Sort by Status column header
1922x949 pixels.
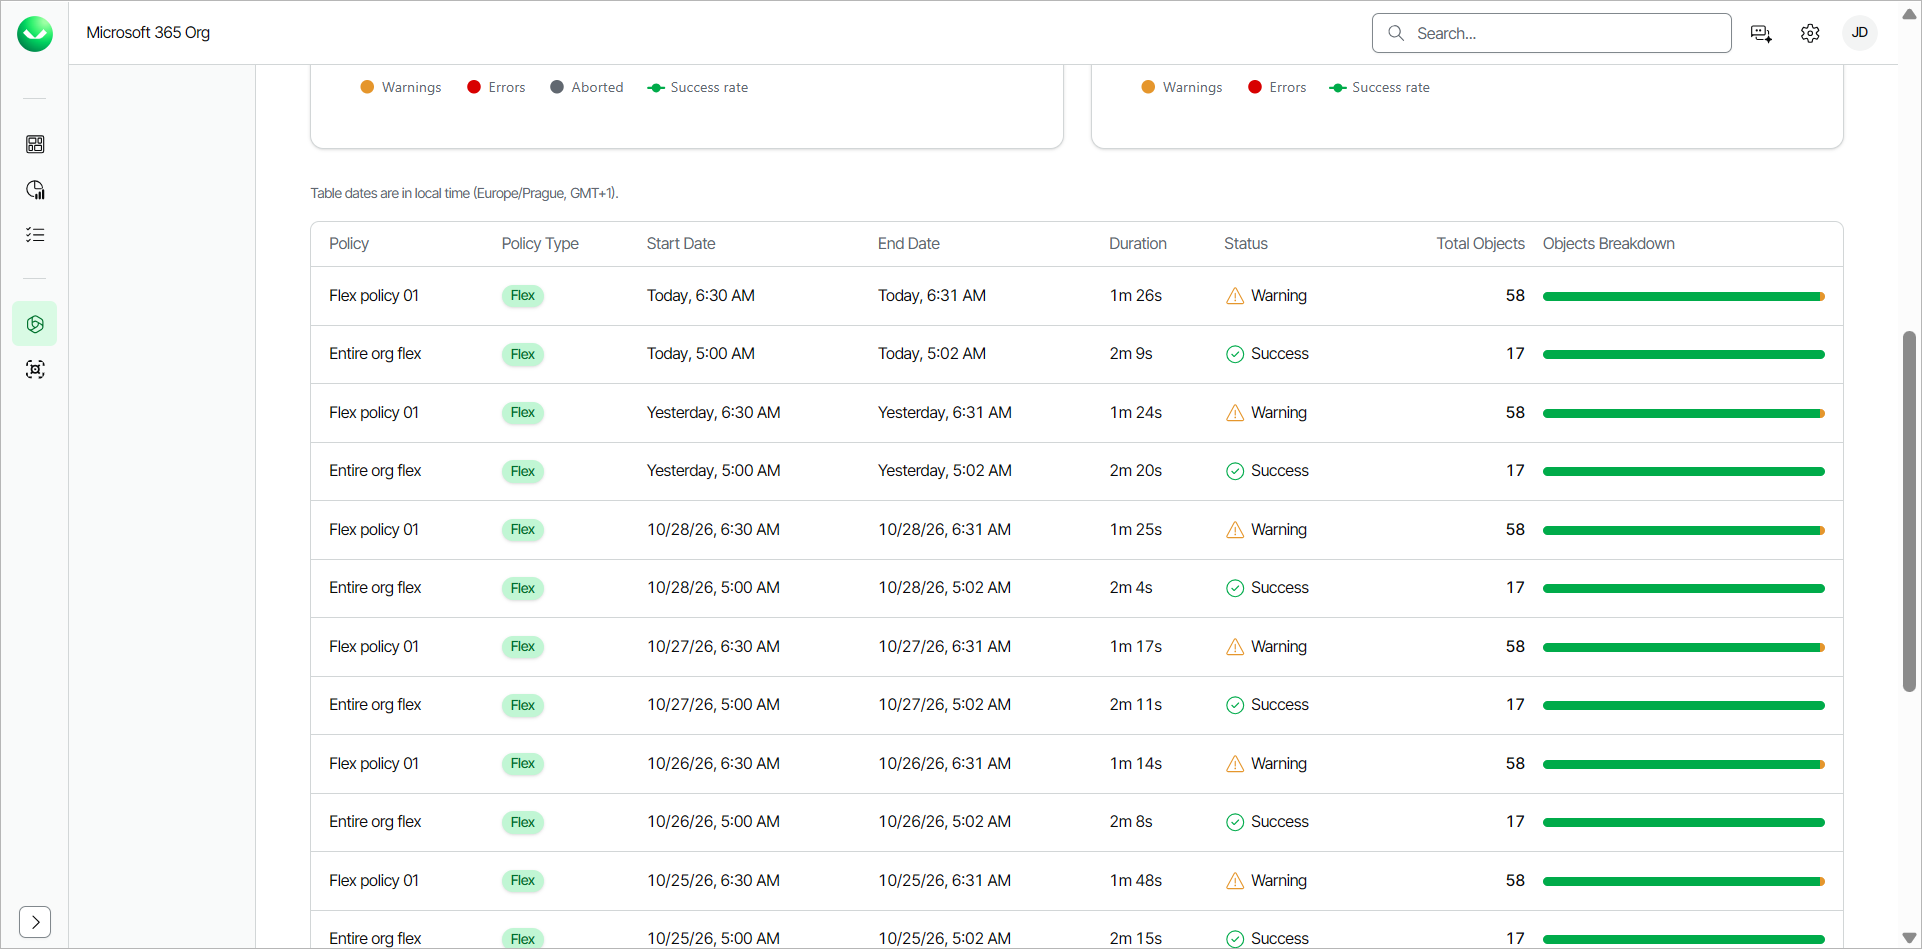pyautogui.click(x=1246, y=244)
